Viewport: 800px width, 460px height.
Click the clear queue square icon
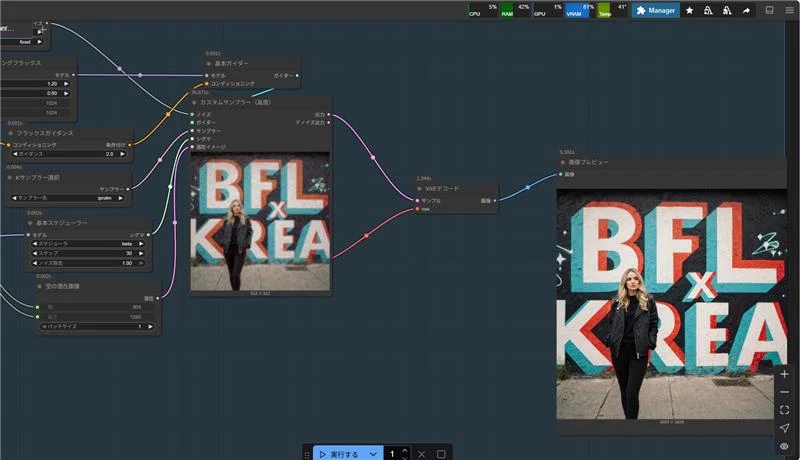[441, 454]
